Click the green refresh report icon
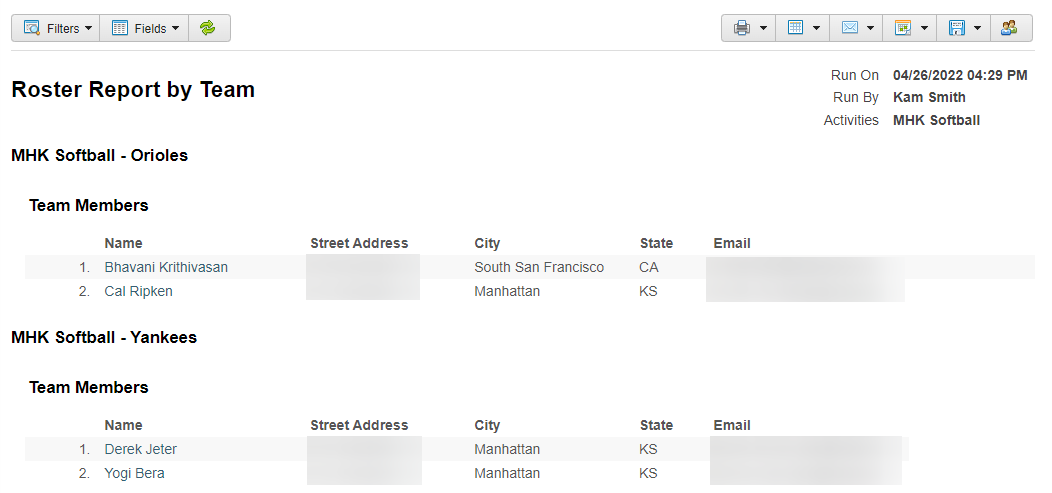Screen dimensions: 1052x493 tap(208, 28)
